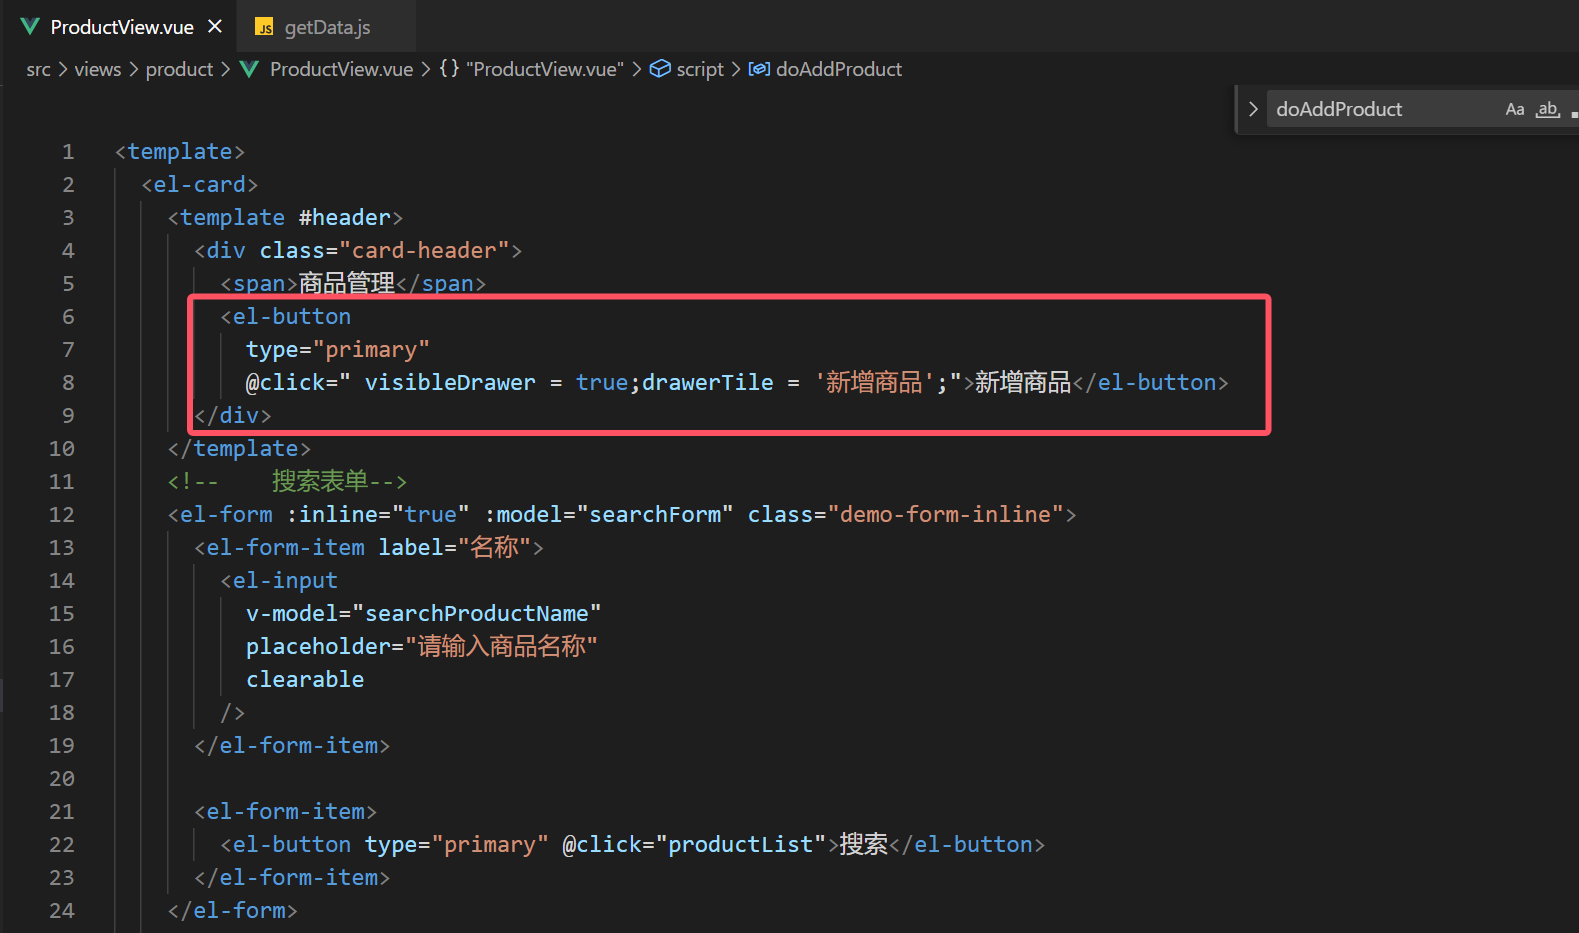
Task: Click clearable attribute on line 17
Action: (x=305, y=680)
